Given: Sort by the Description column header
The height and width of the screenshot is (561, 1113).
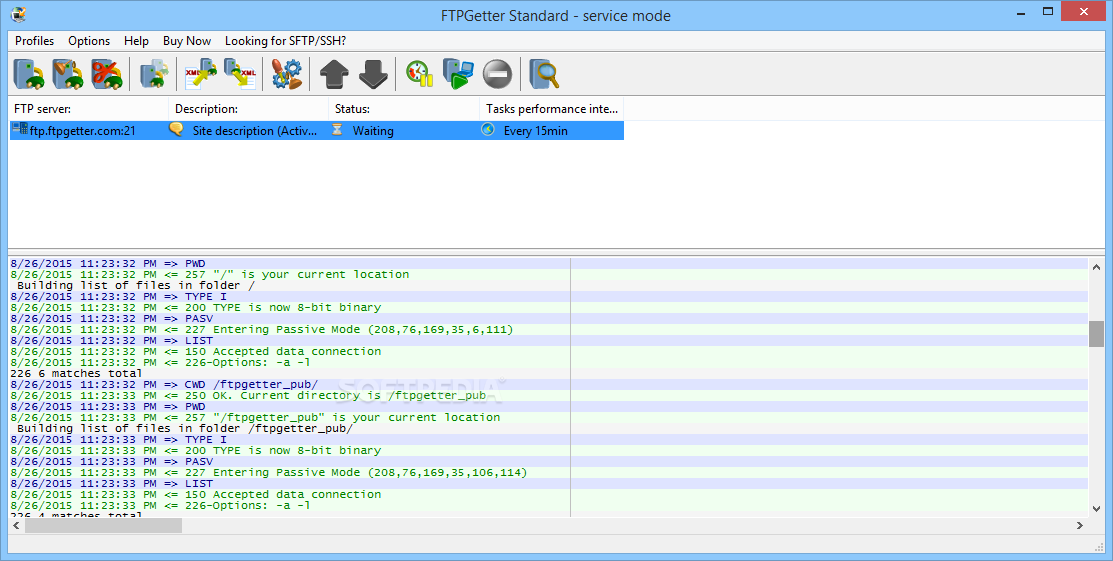Looking at the screenshot, I should tap(248, 109).
